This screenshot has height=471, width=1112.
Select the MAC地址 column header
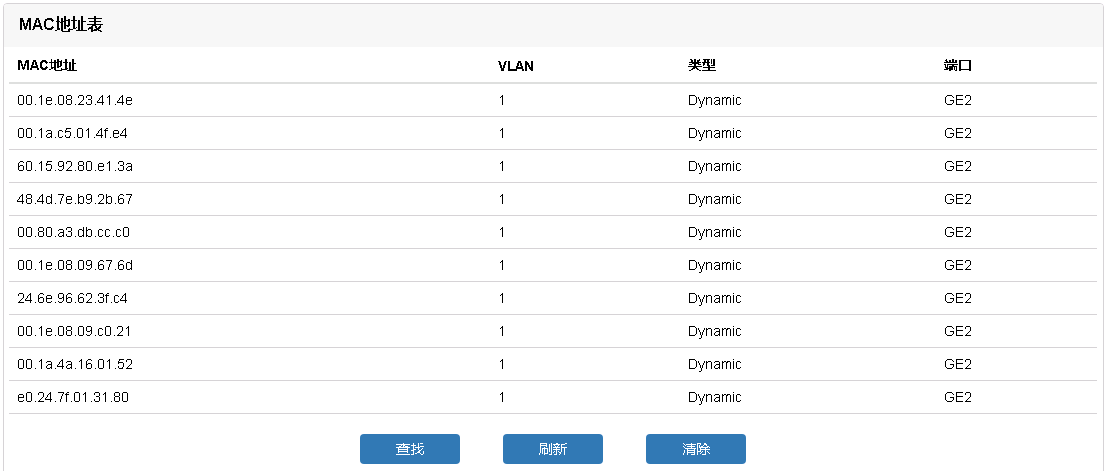click(x=47, y=65)
